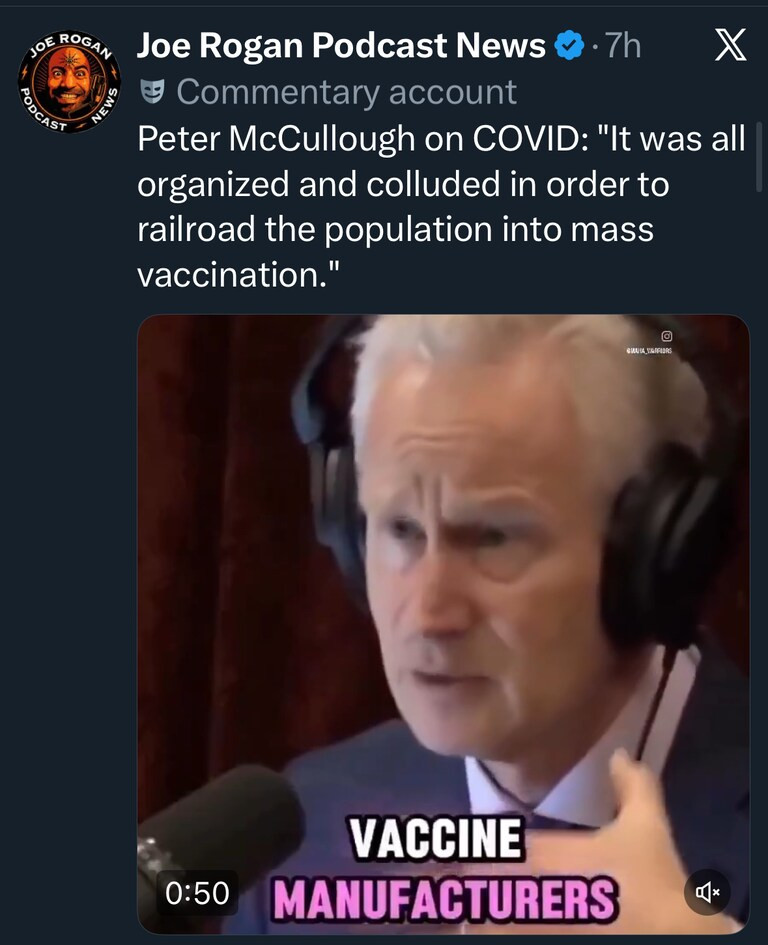The image size is (768, 945).
Task: Click the microphone in the video frame
Action: (x=220, y=844)
